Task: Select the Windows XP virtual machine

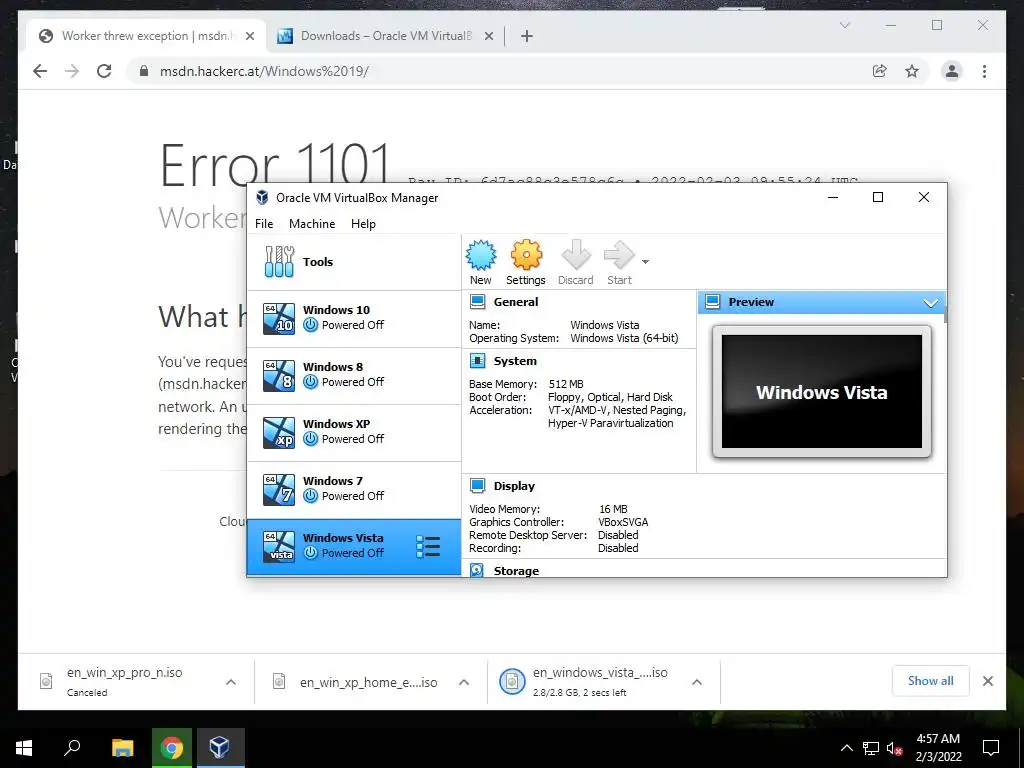Action: pos(354,433)
